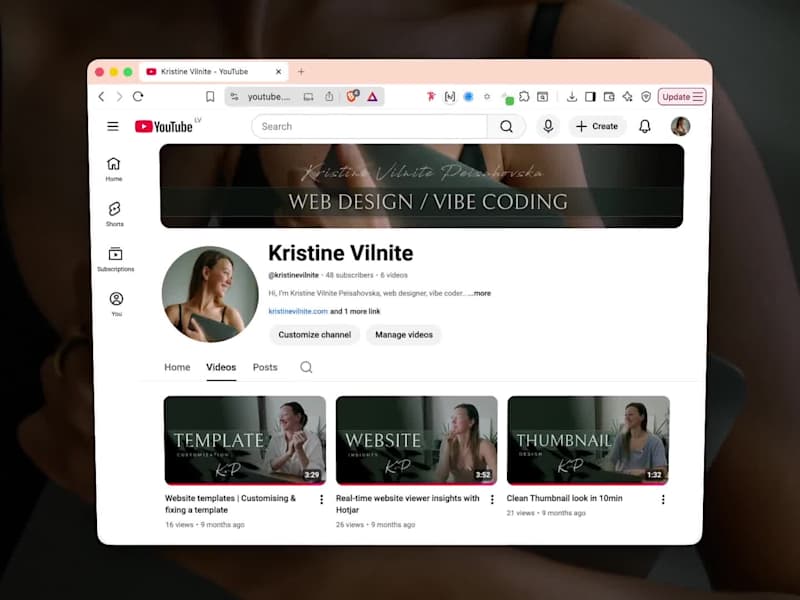Click the share icon in the address bar
The height and width of the screenshot is (600, 800).
point(329,96)
